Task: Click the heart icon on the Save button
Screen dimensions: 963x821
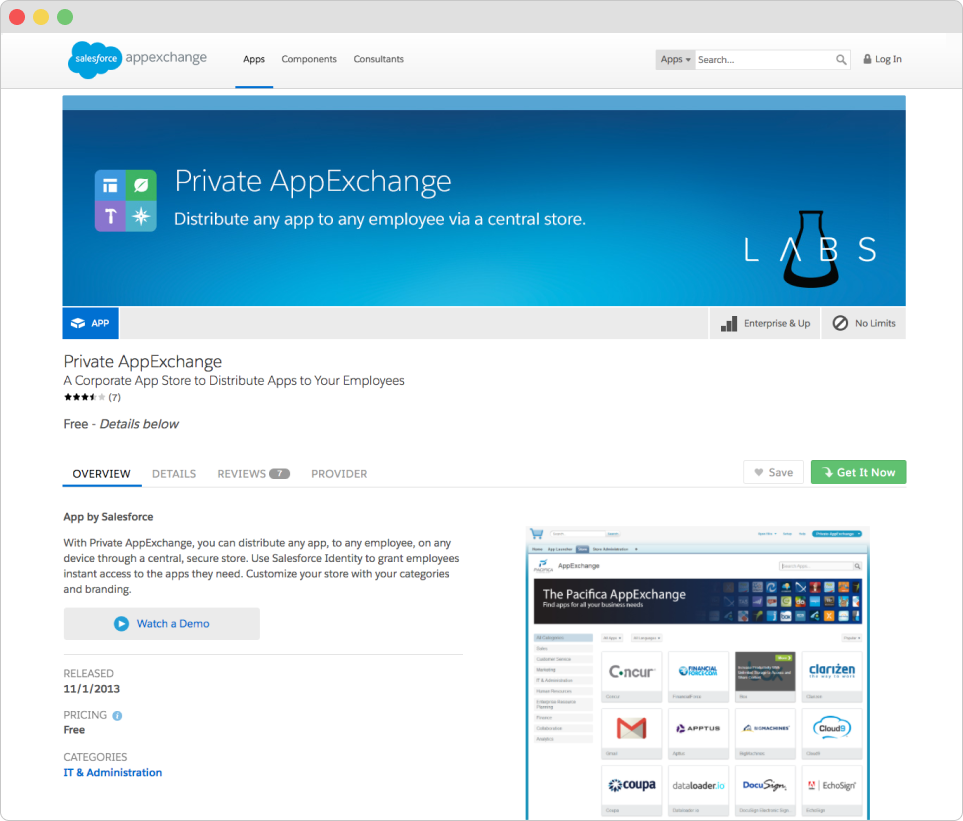Action: [758, 472]
